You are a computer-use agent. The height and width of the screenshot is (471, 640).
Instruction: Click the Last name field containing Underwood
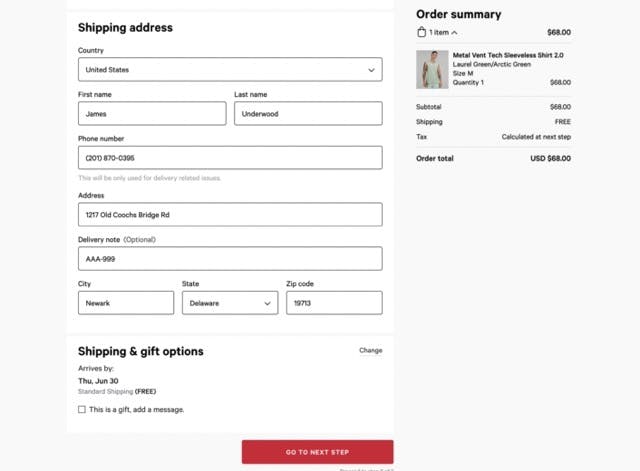[x=308, y=113]
